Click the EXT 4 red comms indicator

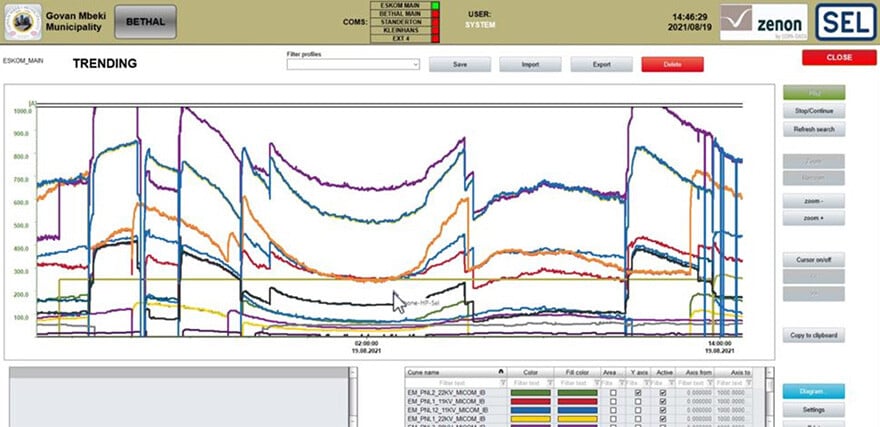435,39
